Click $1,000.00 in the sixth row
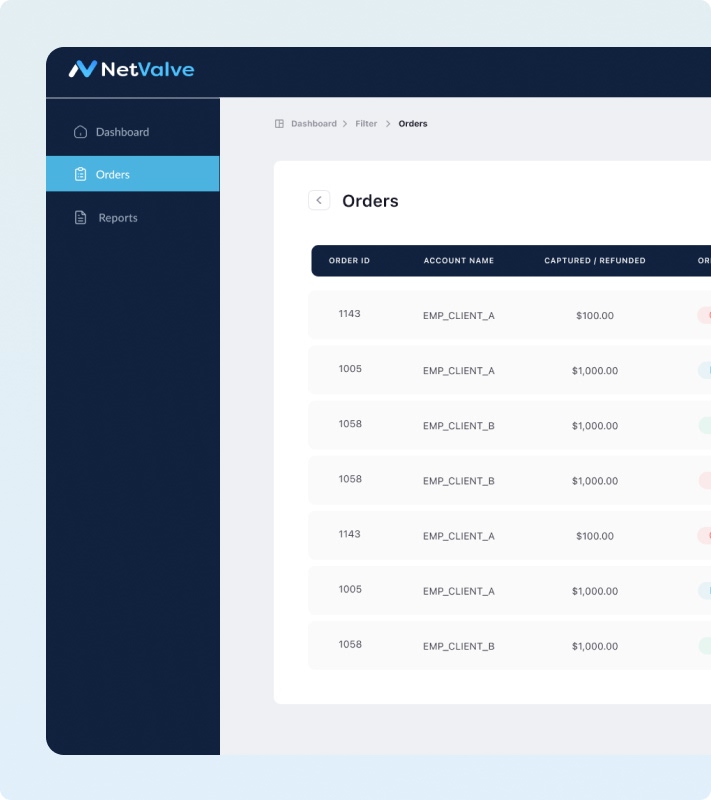Viewport: 711px width, 800px height. click(x=595, y=591)
